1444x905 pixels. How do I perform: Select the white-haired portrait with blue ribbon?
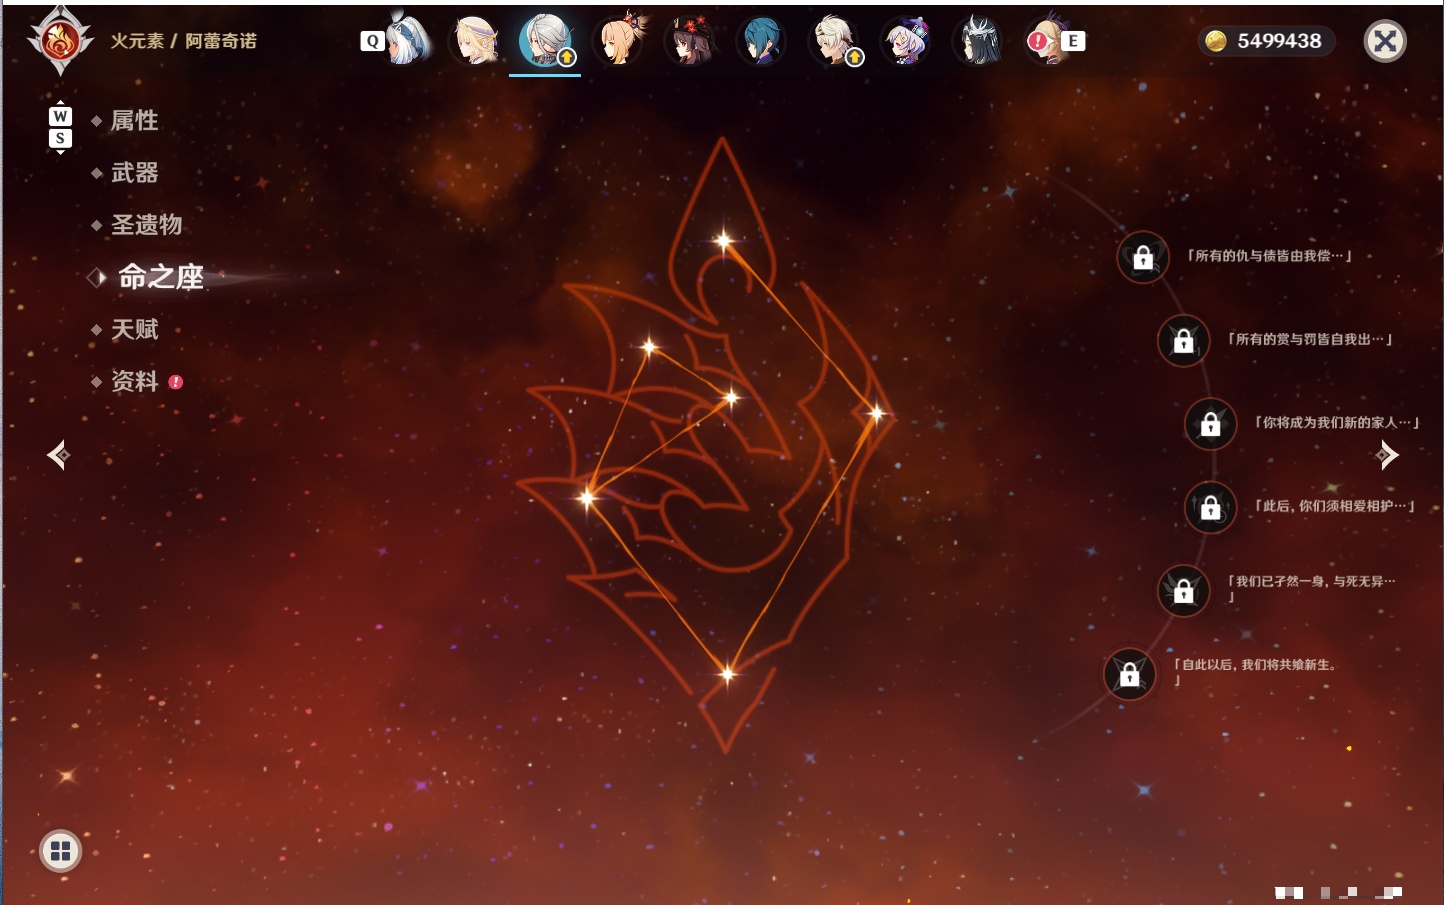coord(406,41)
